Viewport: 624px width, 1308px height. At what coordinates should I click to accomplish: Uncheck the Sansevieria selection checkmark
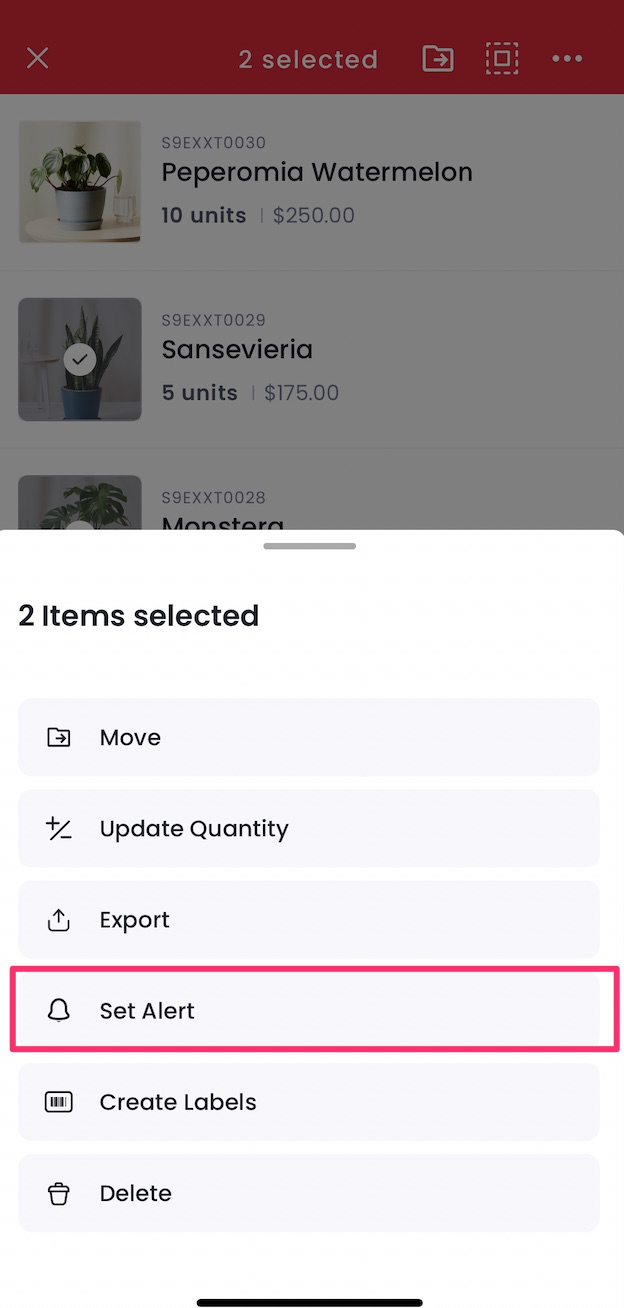pyautogui.click(x=80, y=359)
